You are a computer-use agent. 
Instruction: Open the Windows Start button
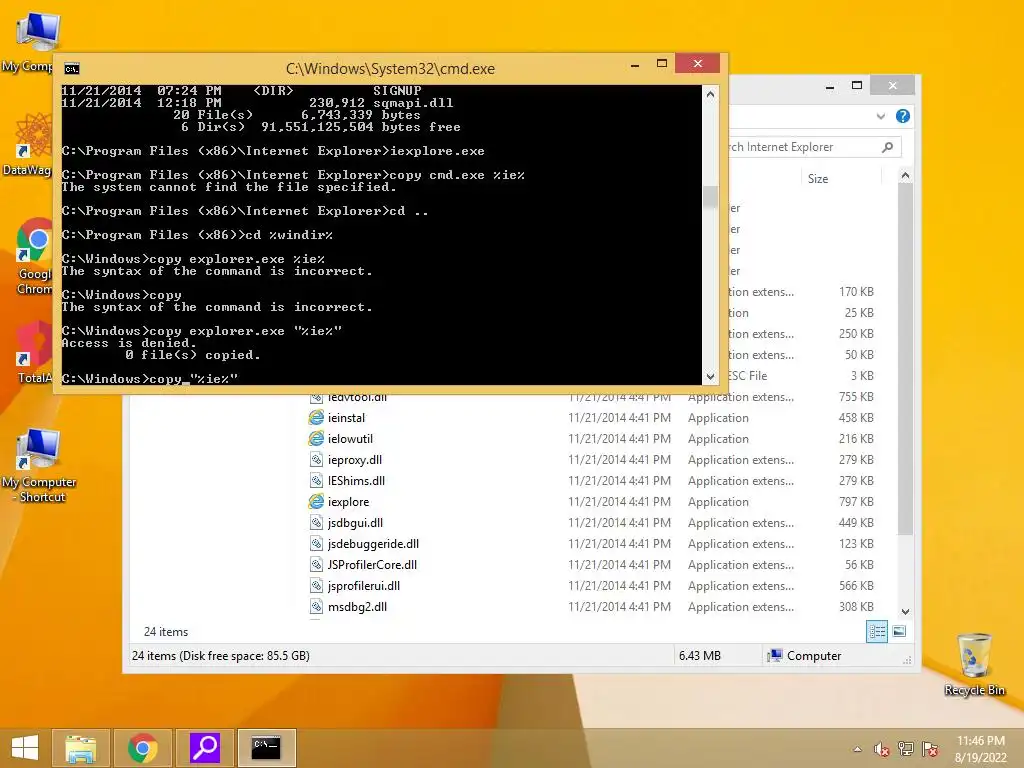tap(25, 748)
